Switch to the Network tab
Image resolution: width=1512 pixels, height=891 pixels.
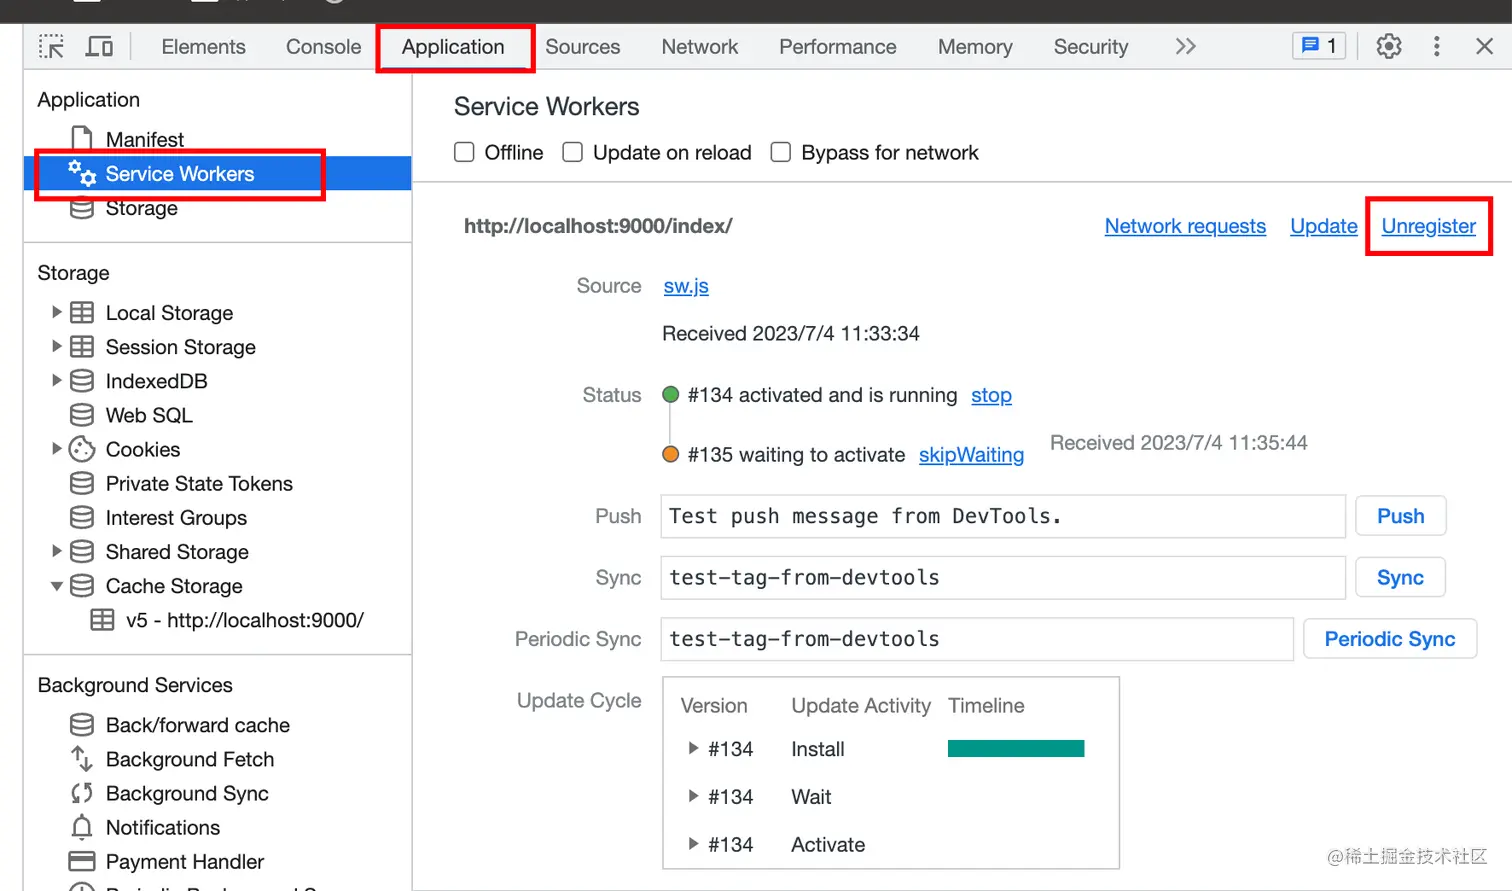pyautogui.click(x=699, y=47)
